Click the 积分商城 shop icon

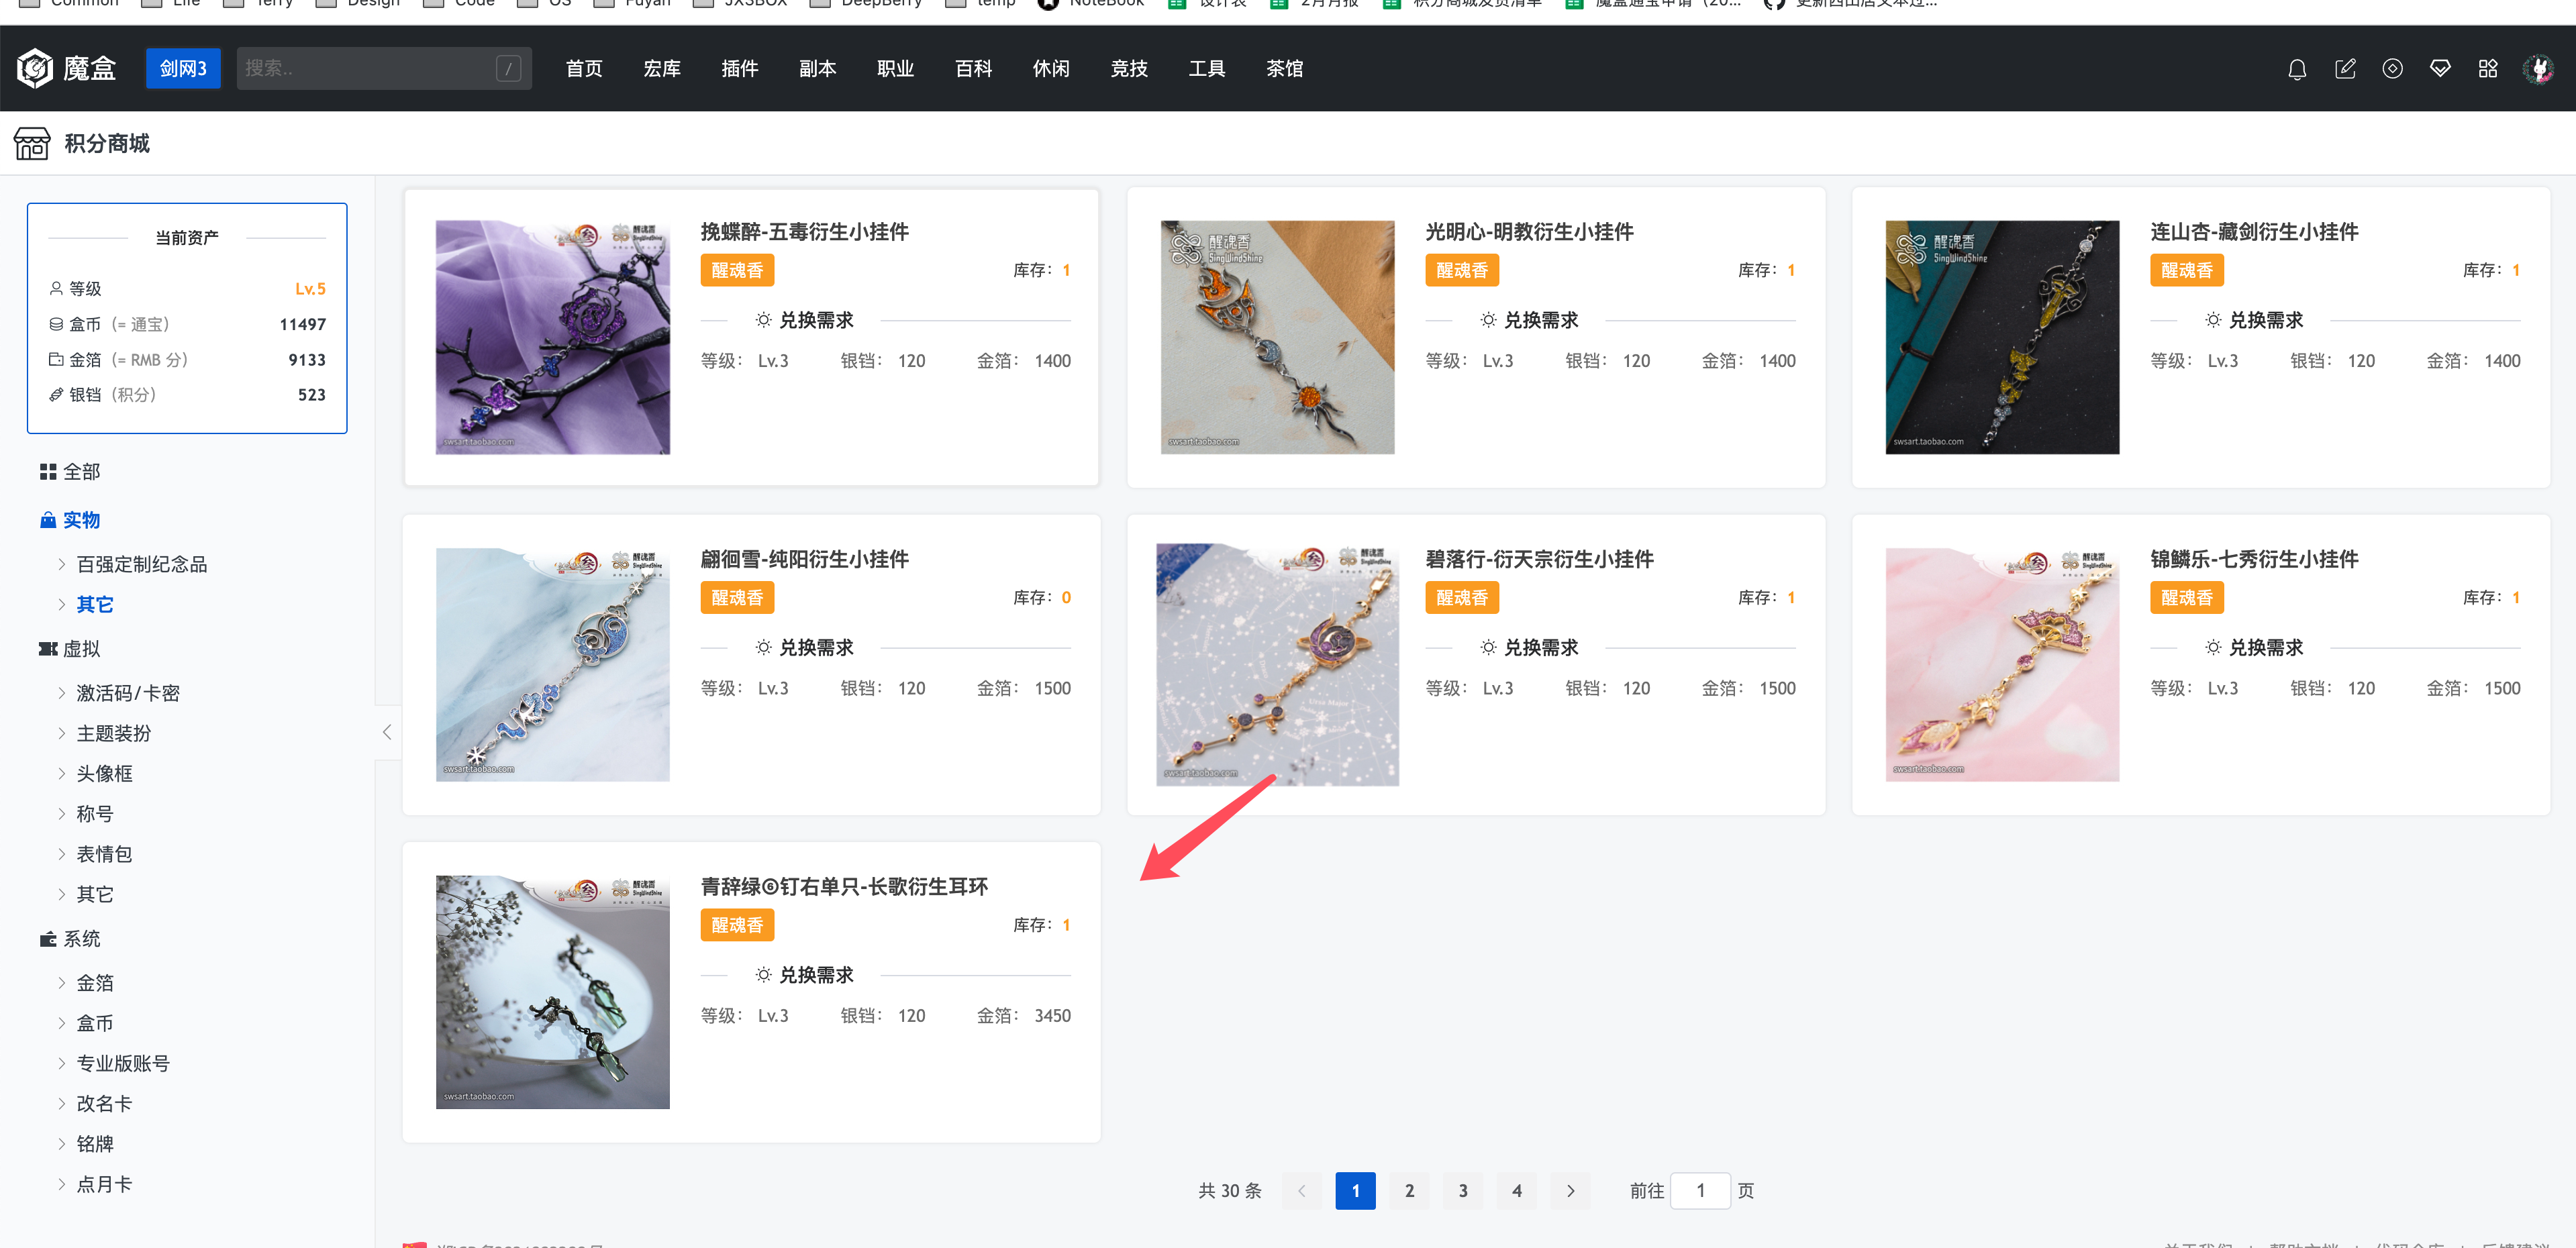[32, 143]
